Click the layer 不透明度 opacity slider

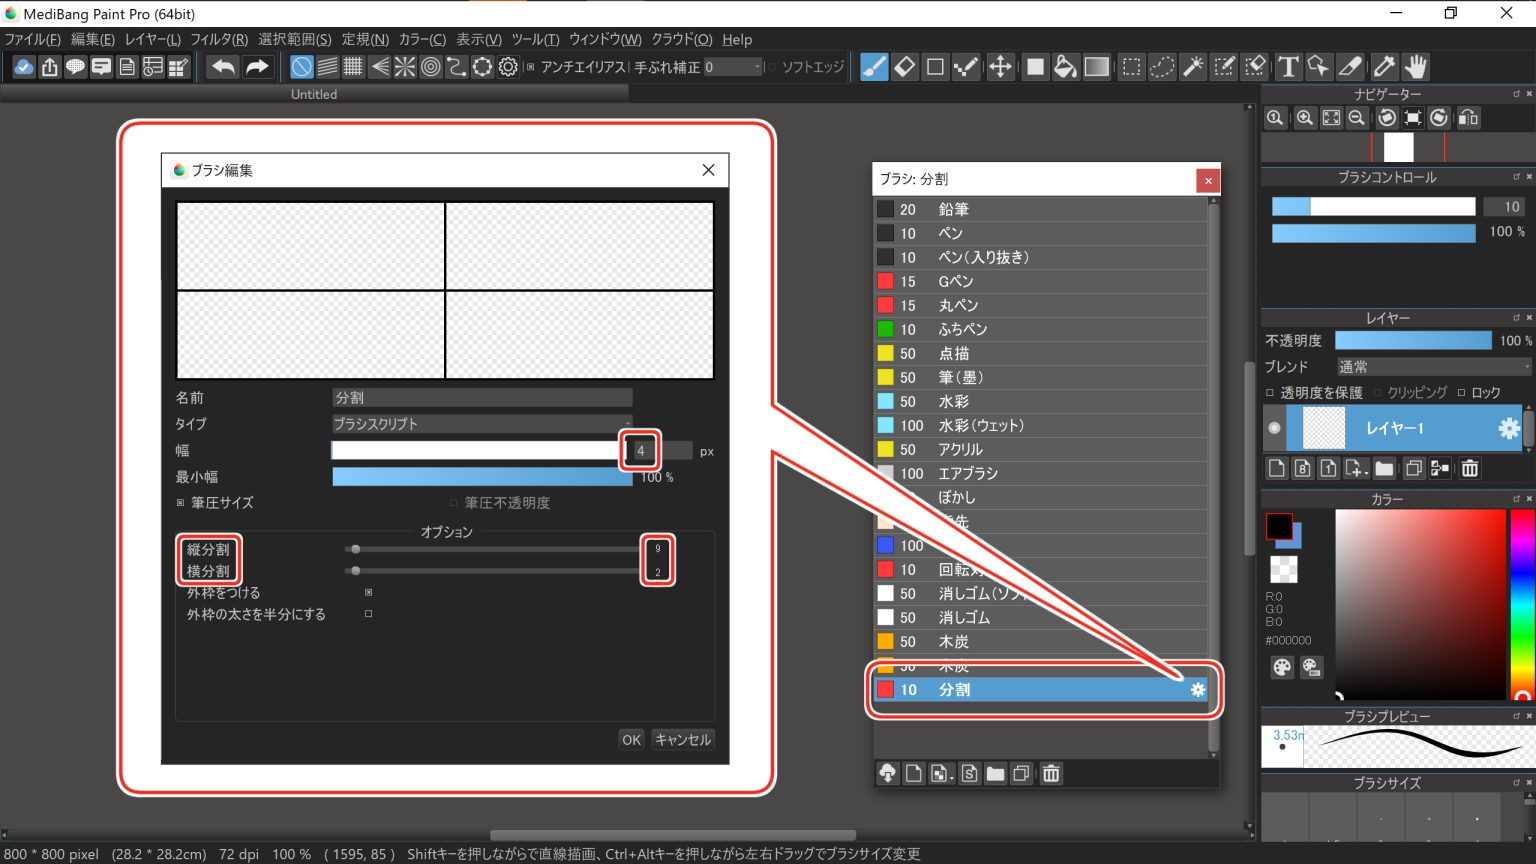click(1412, 341)
